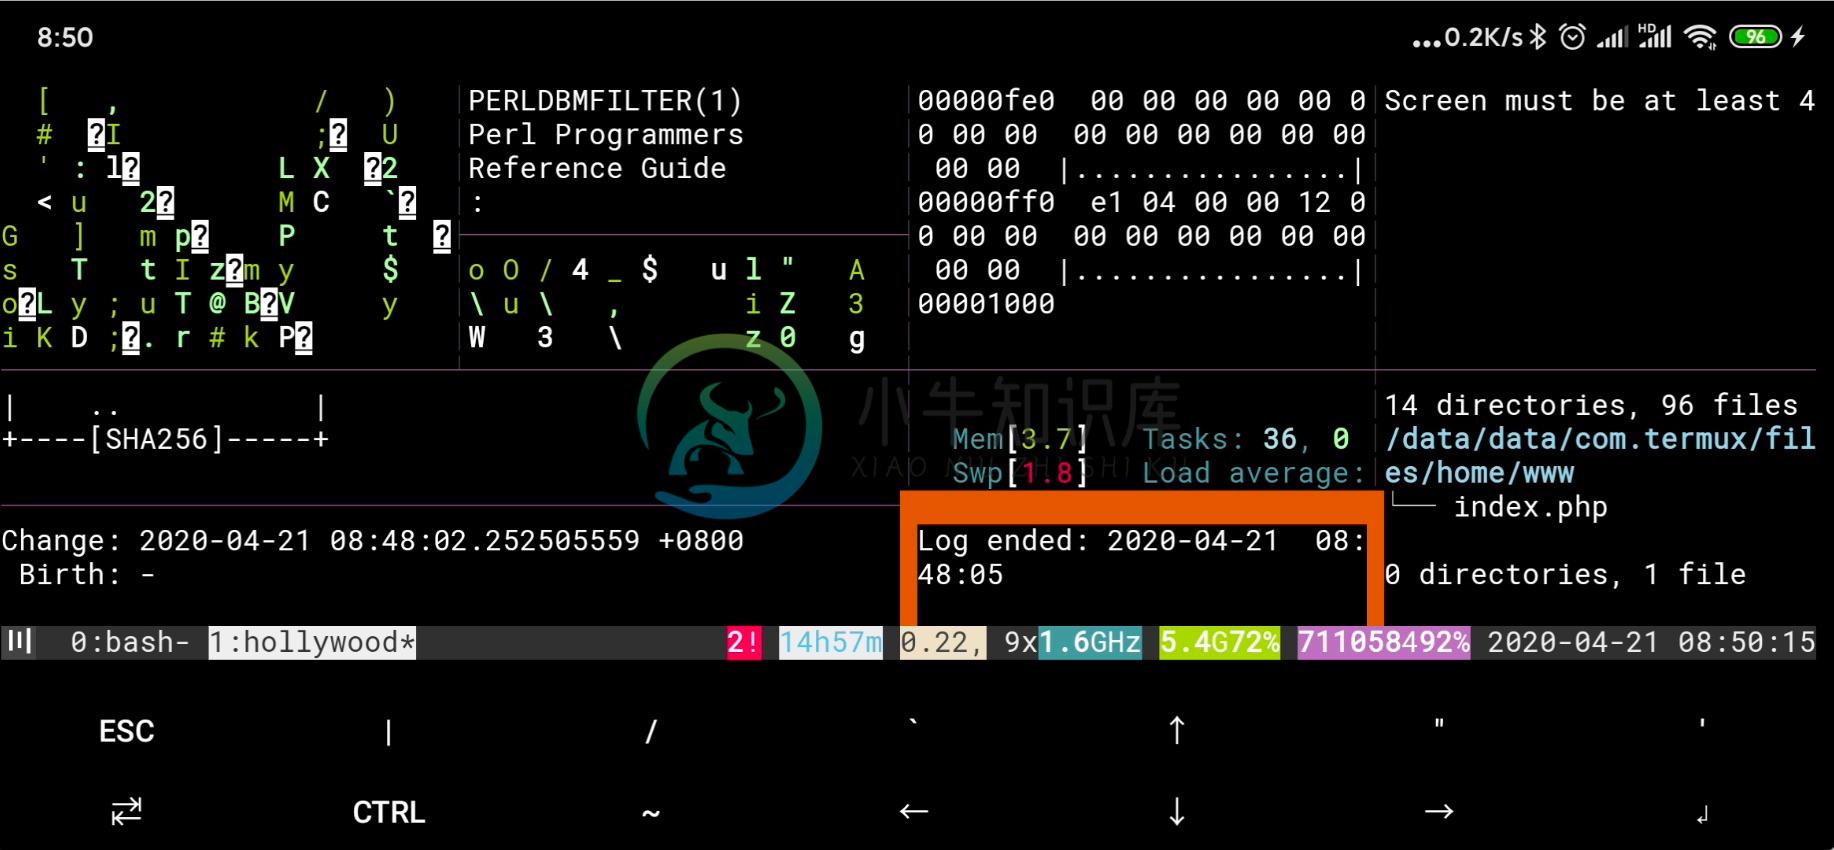Select tmux window 1:hollywood
This screenshot has height=850, width=1834.
pos(311,642)
